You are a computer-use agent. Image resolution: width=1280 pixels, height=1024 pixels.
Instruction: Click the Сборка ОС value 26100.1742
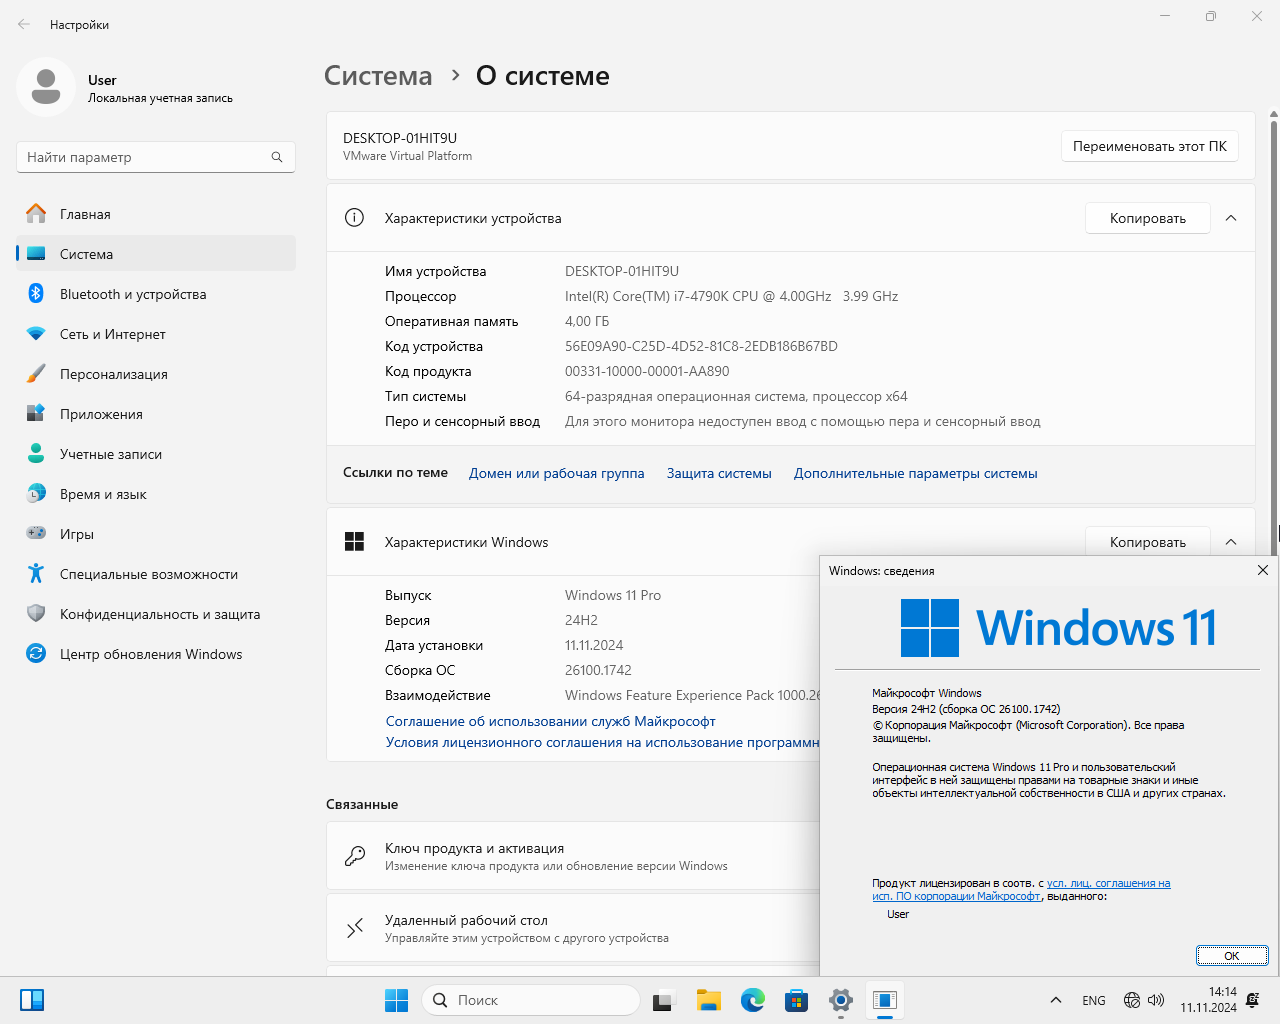tap(598, 670)
